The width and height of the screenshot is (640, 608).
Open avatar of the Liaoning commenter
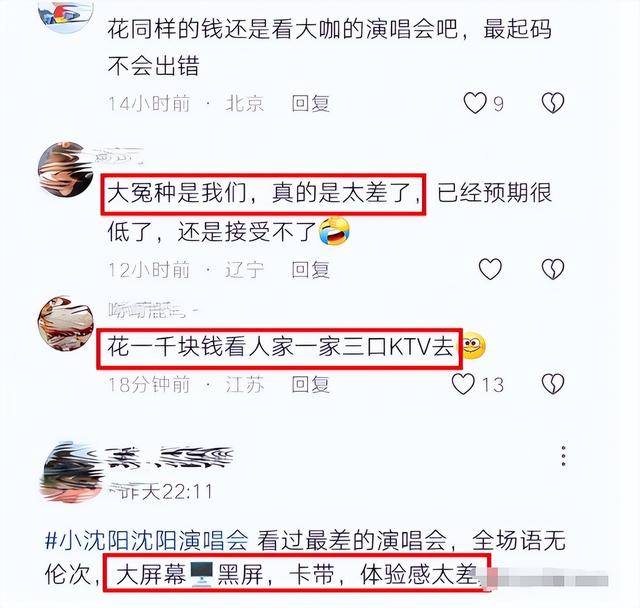point(66,169)
